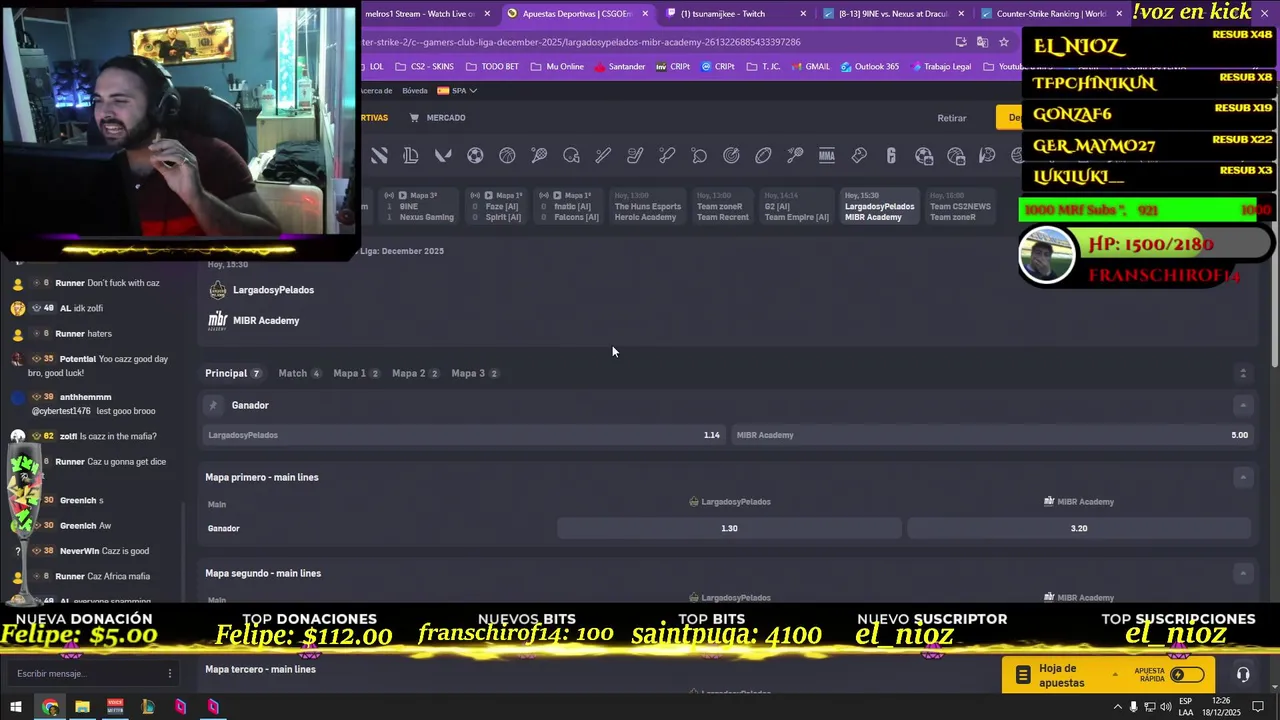
Task: Open the Faze vs Spirit live match card
Action: [x=496, y=206]
